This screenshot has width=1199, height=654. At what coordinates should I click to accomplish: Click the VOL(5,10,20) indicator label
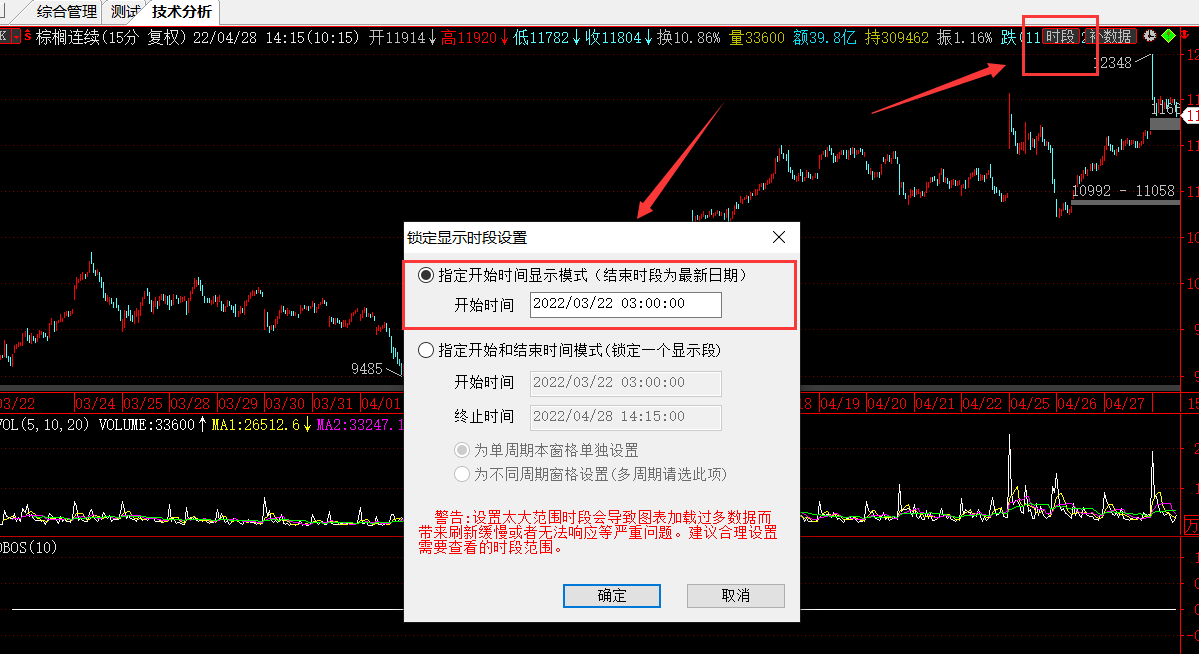click(x=44, y=425)
